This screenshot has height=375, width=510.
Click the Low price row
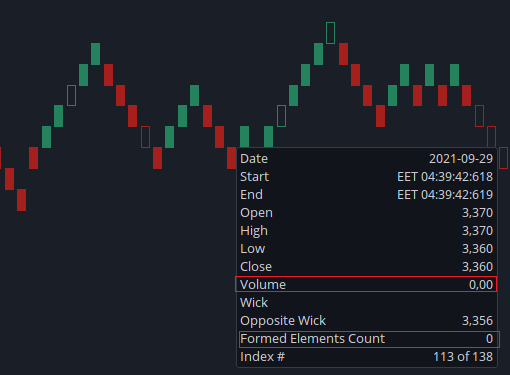(367, 249)
